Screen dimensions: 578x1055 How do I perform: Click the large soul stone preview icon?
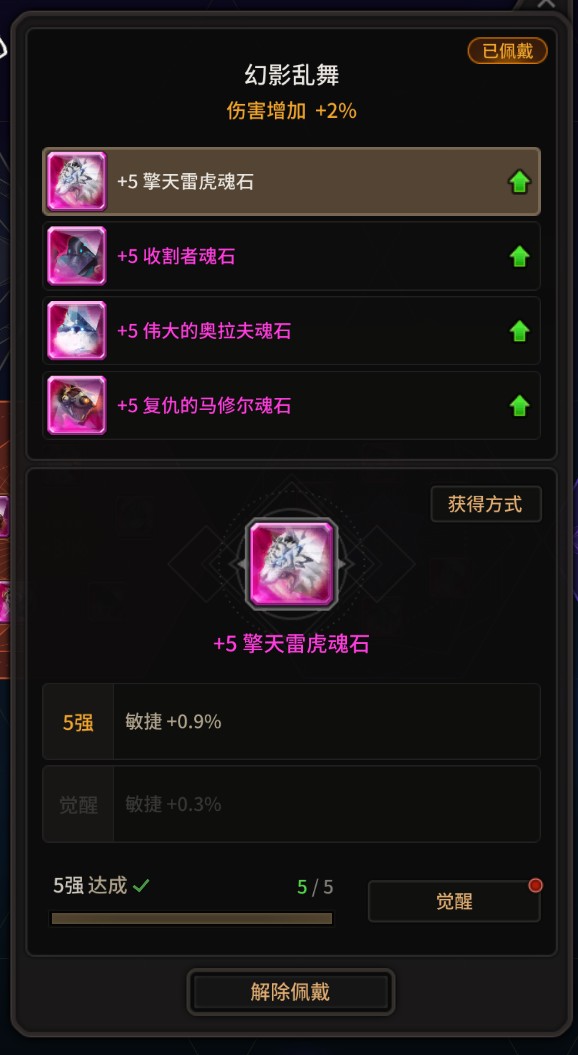coord(291,564)
